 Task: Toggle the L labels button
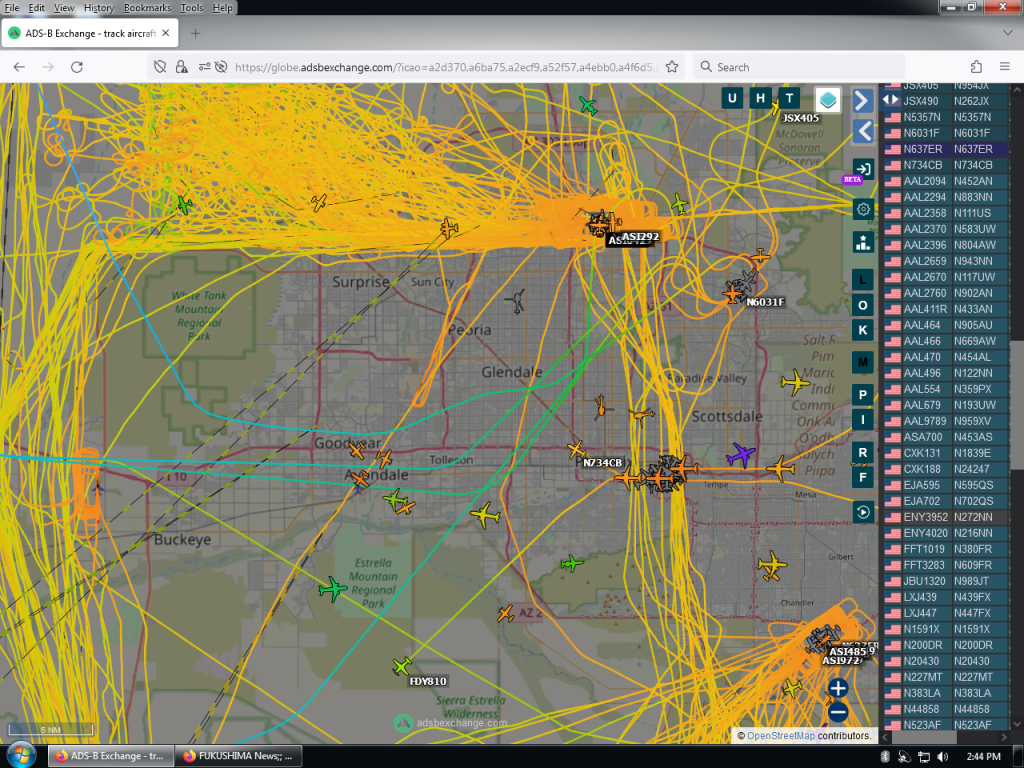pyautogui.click(x=863, y=280)
